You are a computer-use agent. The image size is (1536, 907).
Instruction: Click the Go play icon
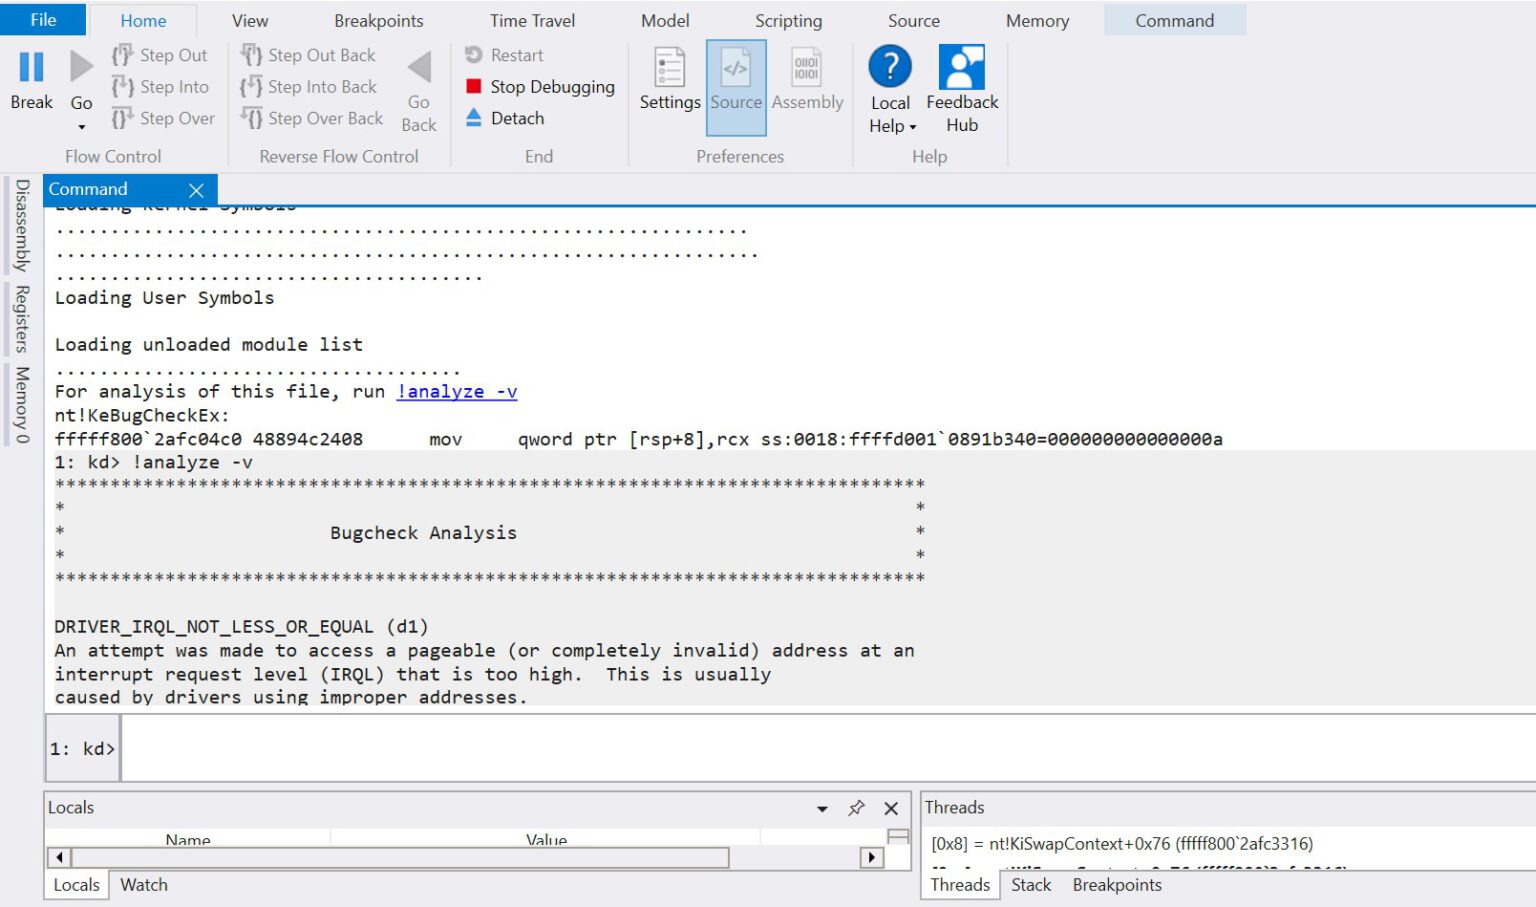point(81,67)
